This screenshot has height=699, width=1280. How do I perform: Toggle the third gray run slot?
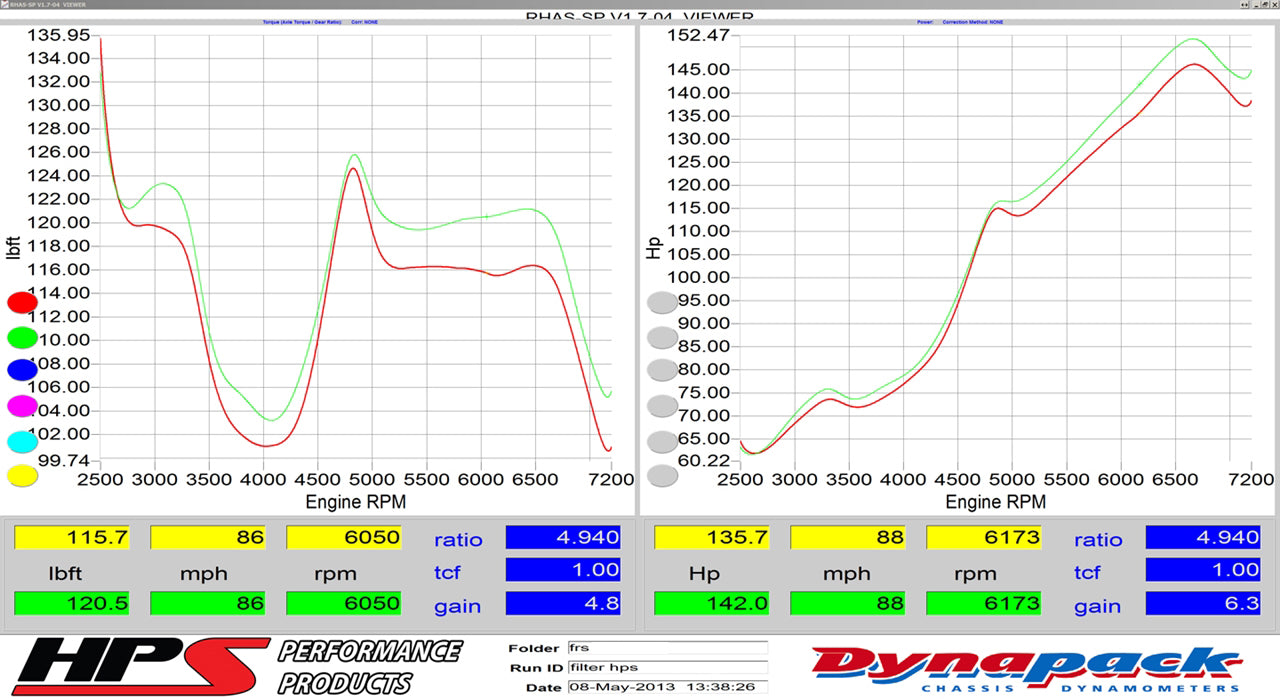[x=662, y=369]
